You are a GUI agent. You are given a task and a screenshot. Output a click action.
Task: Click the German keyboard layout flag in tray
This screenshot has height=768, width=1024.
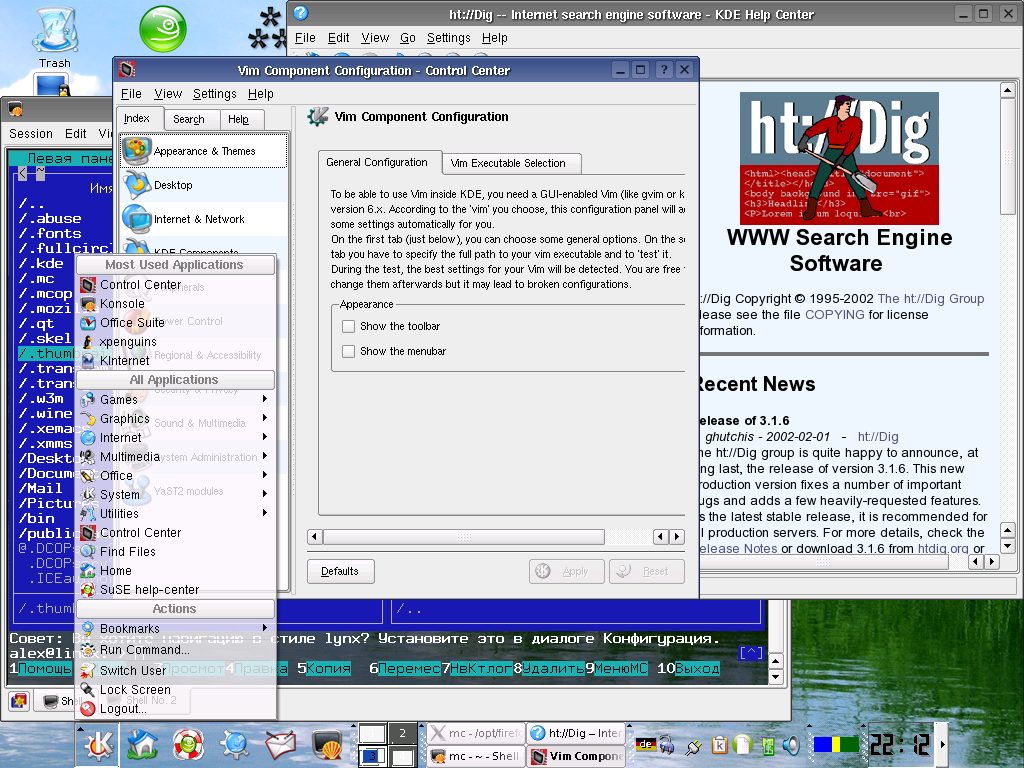pyautogui.click(x=645, y=744)
